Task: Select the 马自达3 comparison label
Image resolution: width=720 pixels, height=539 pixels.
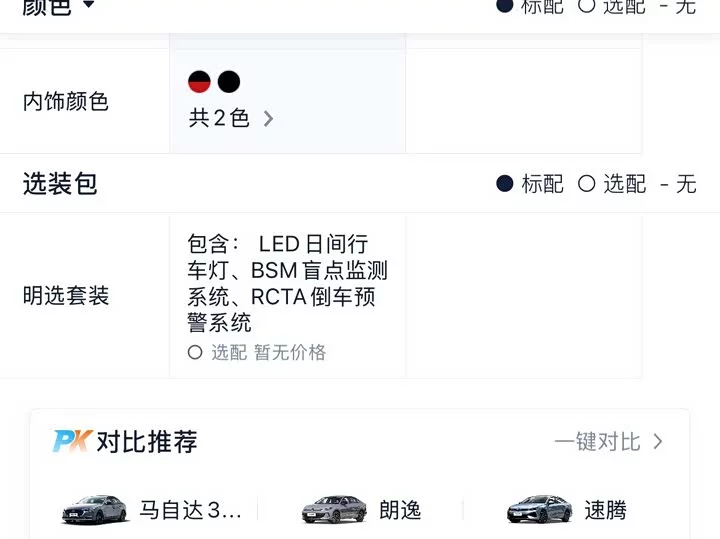Action: 190,510
